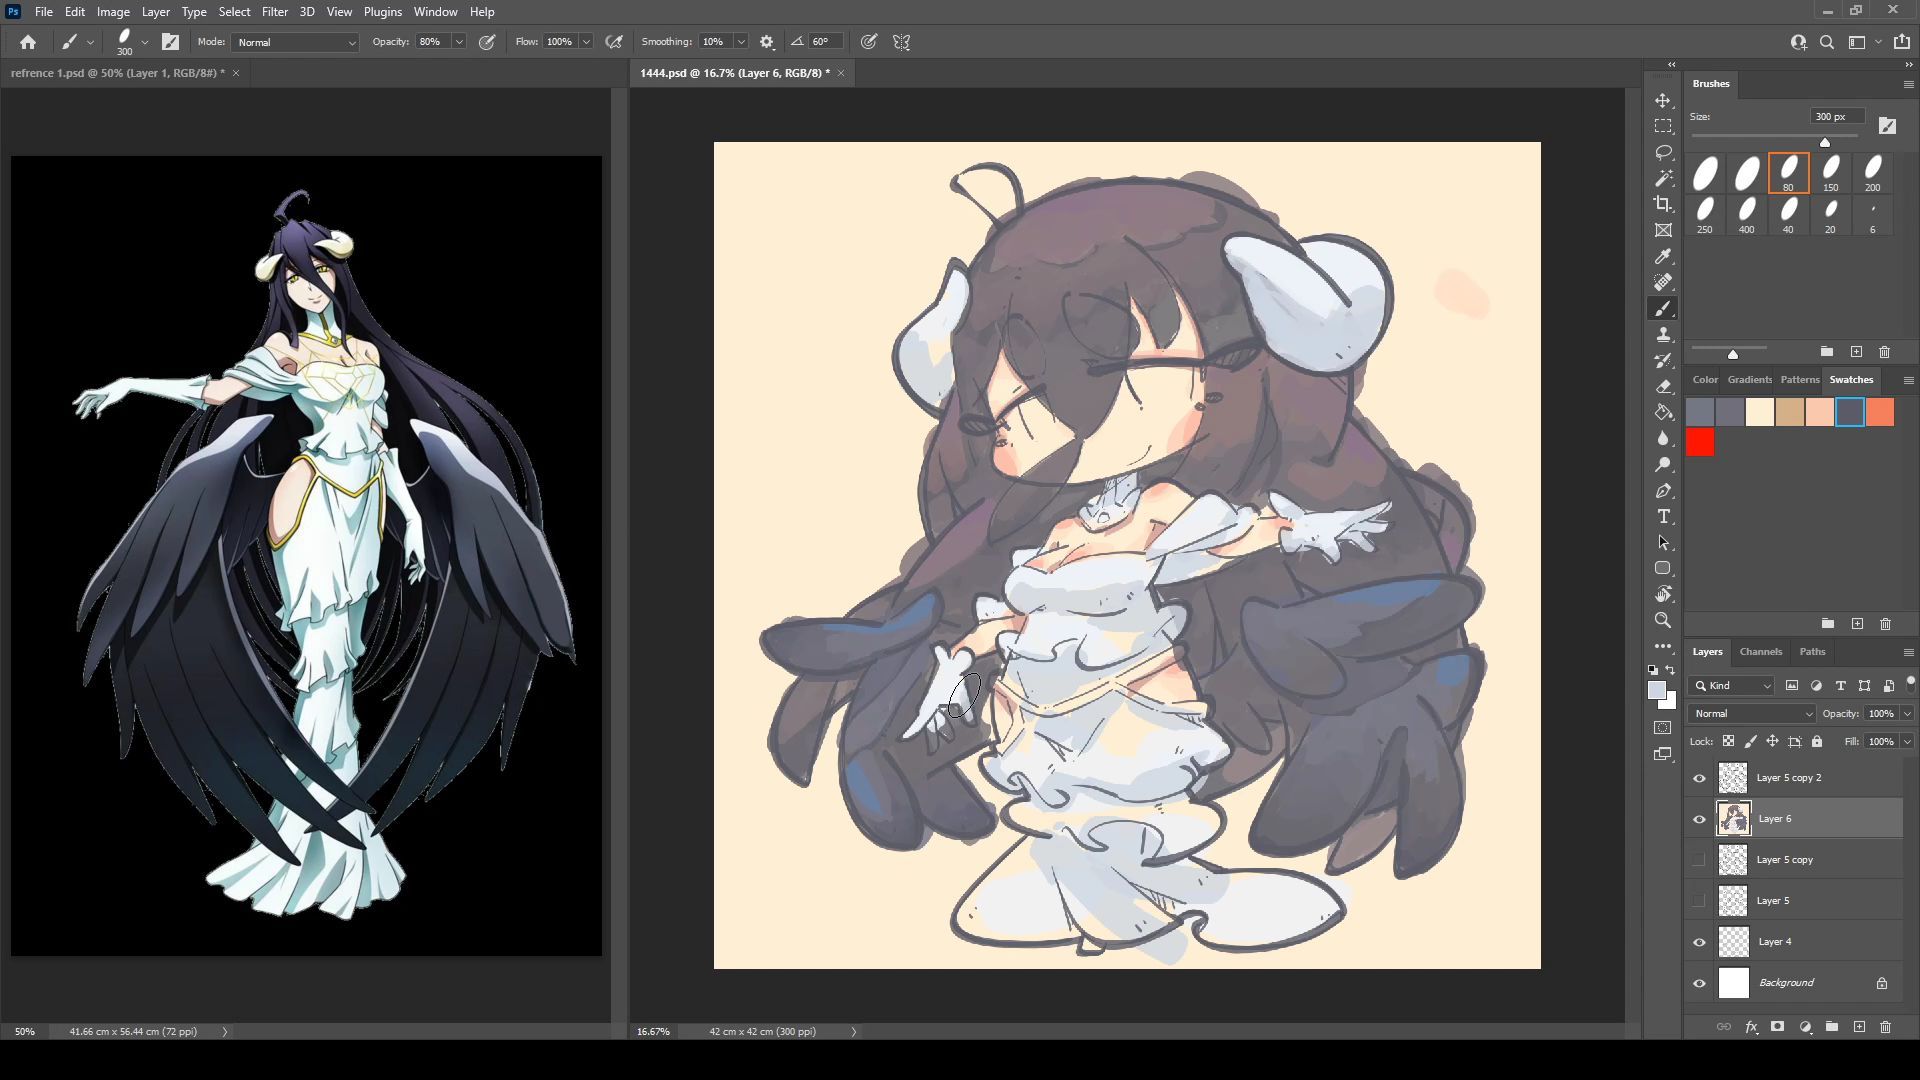Select the Path Selection tool
The image size is (1920, 1080).
[1663, 543]
